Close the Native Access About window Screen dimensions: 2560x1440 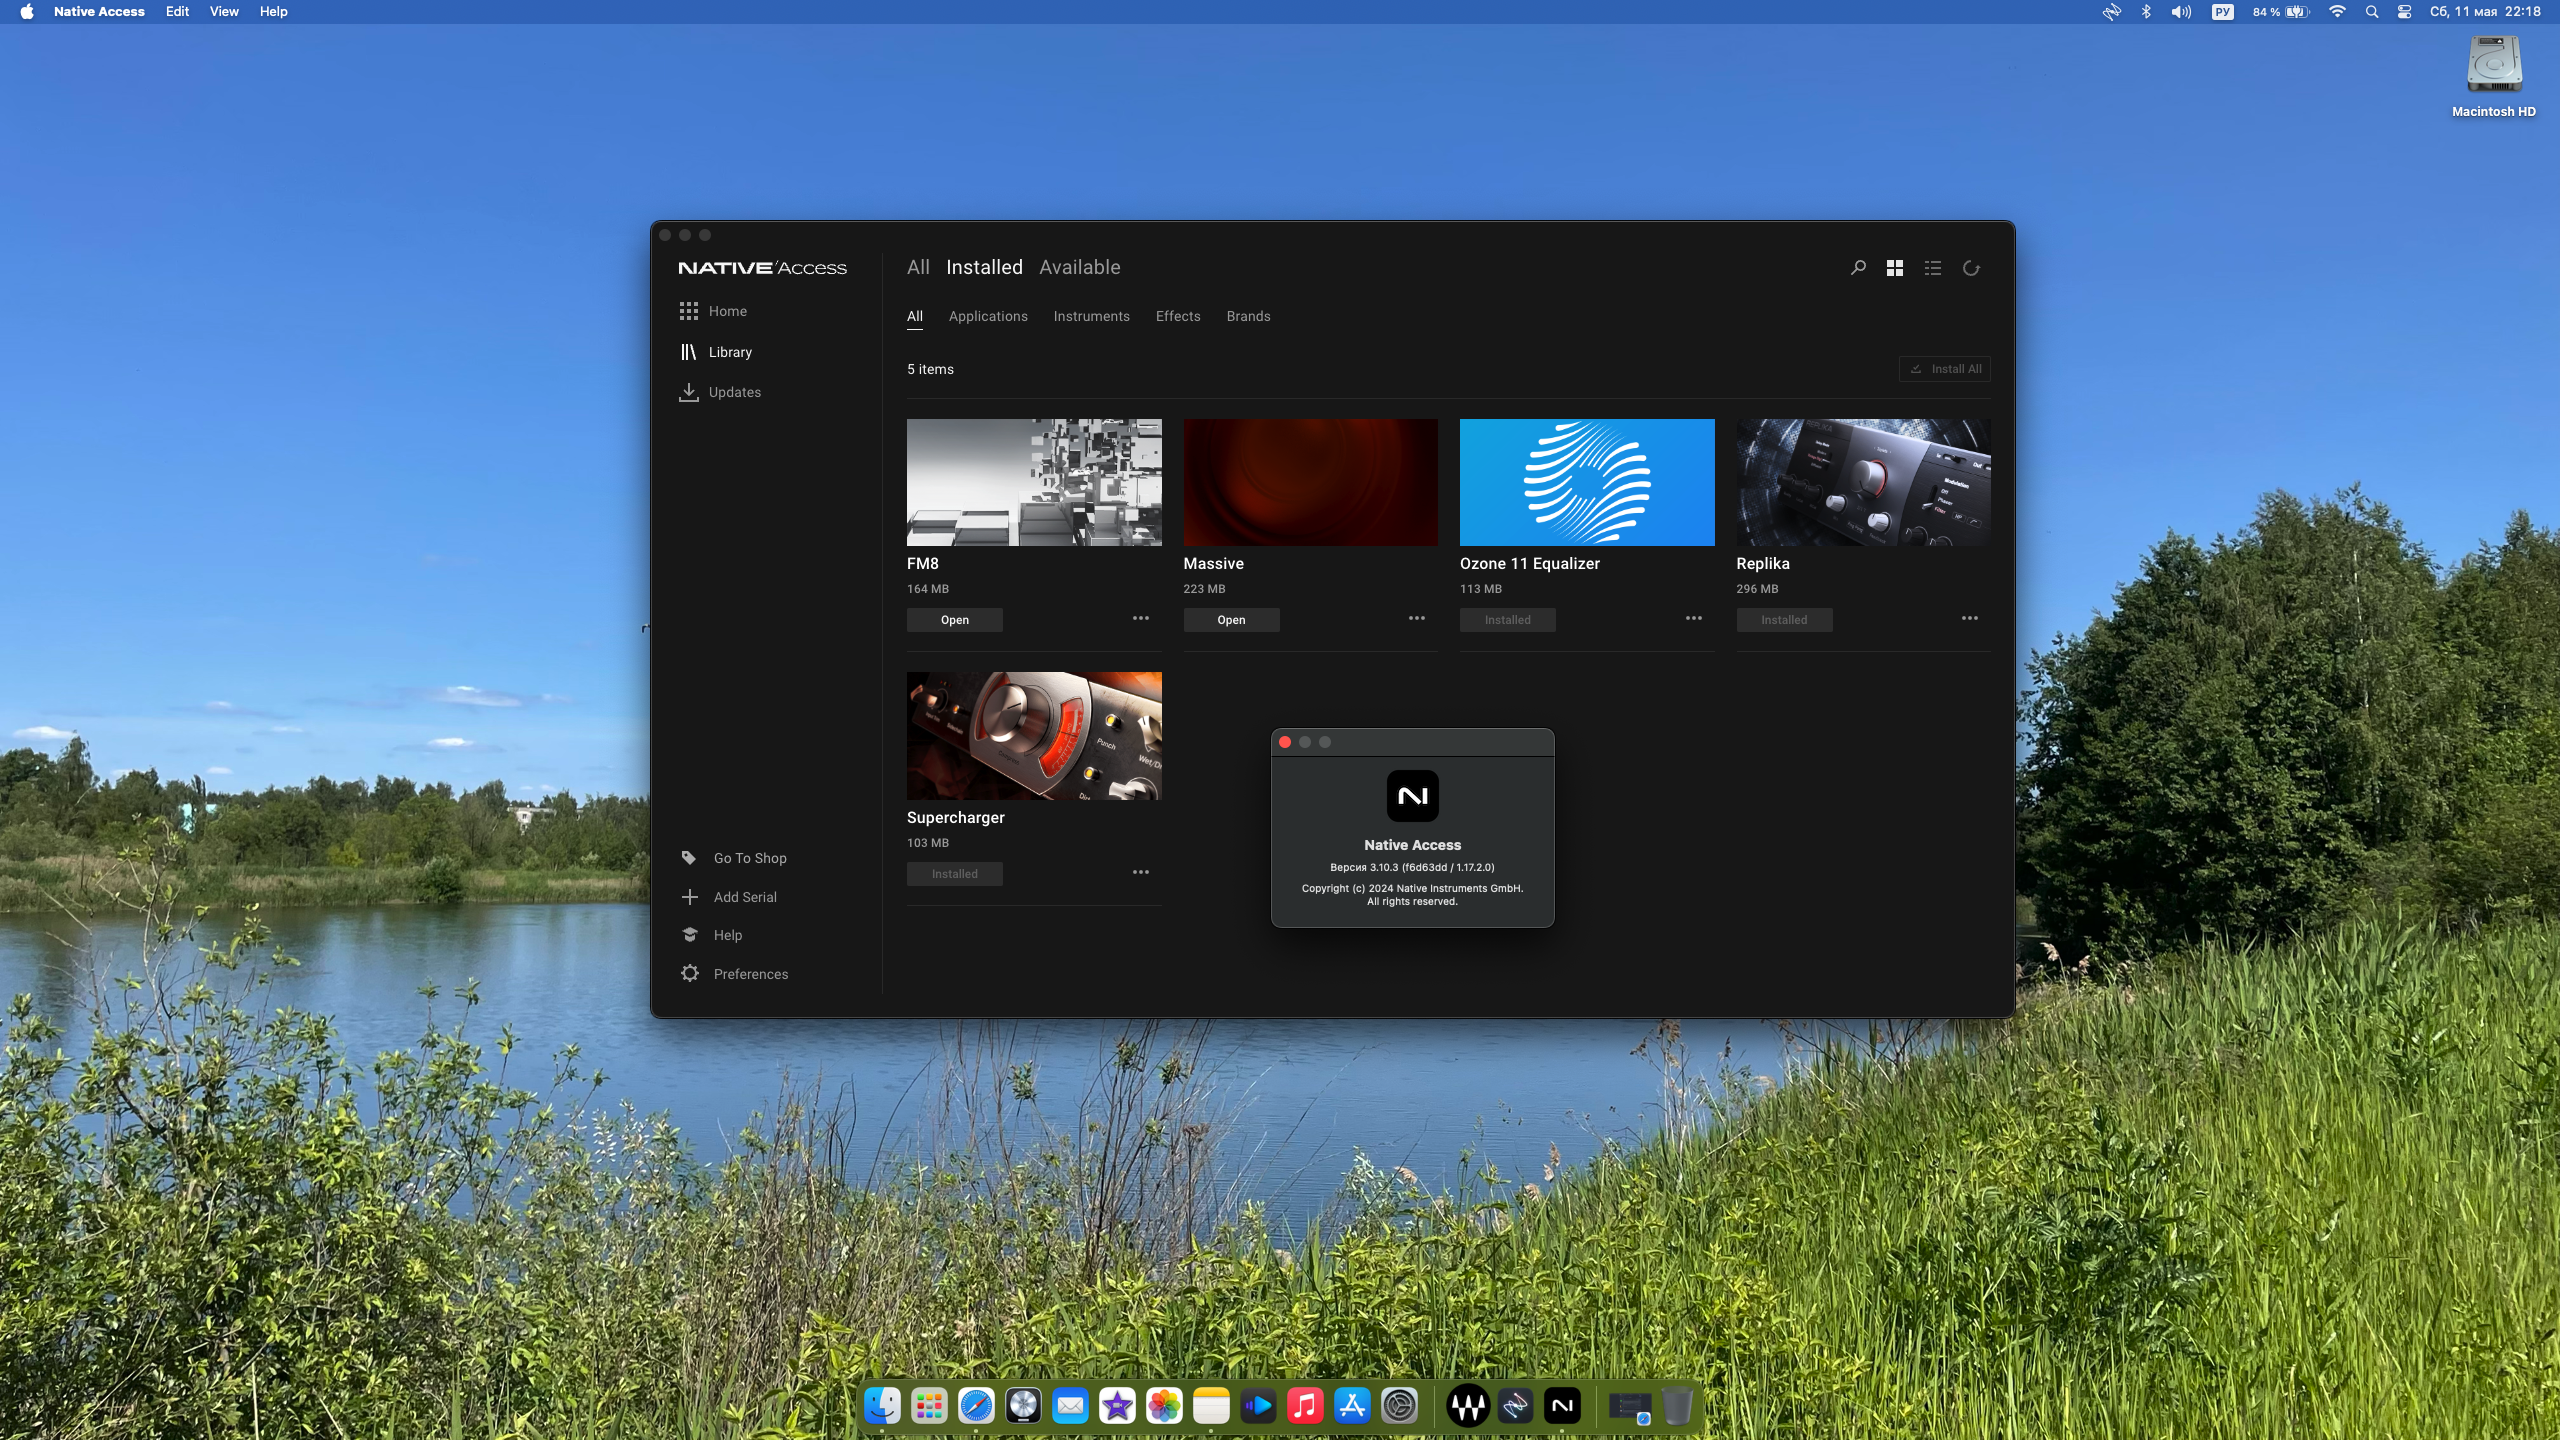point(1285,742)
